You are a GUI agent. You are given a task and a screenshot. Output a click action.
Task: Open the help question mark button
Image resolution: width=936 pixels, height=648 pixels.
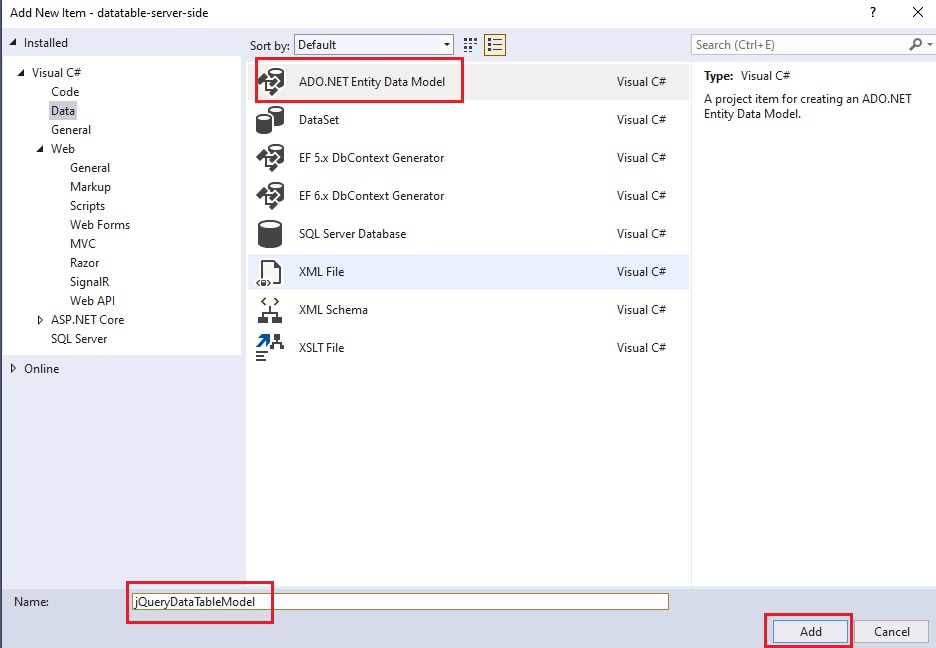click(873, 13)
